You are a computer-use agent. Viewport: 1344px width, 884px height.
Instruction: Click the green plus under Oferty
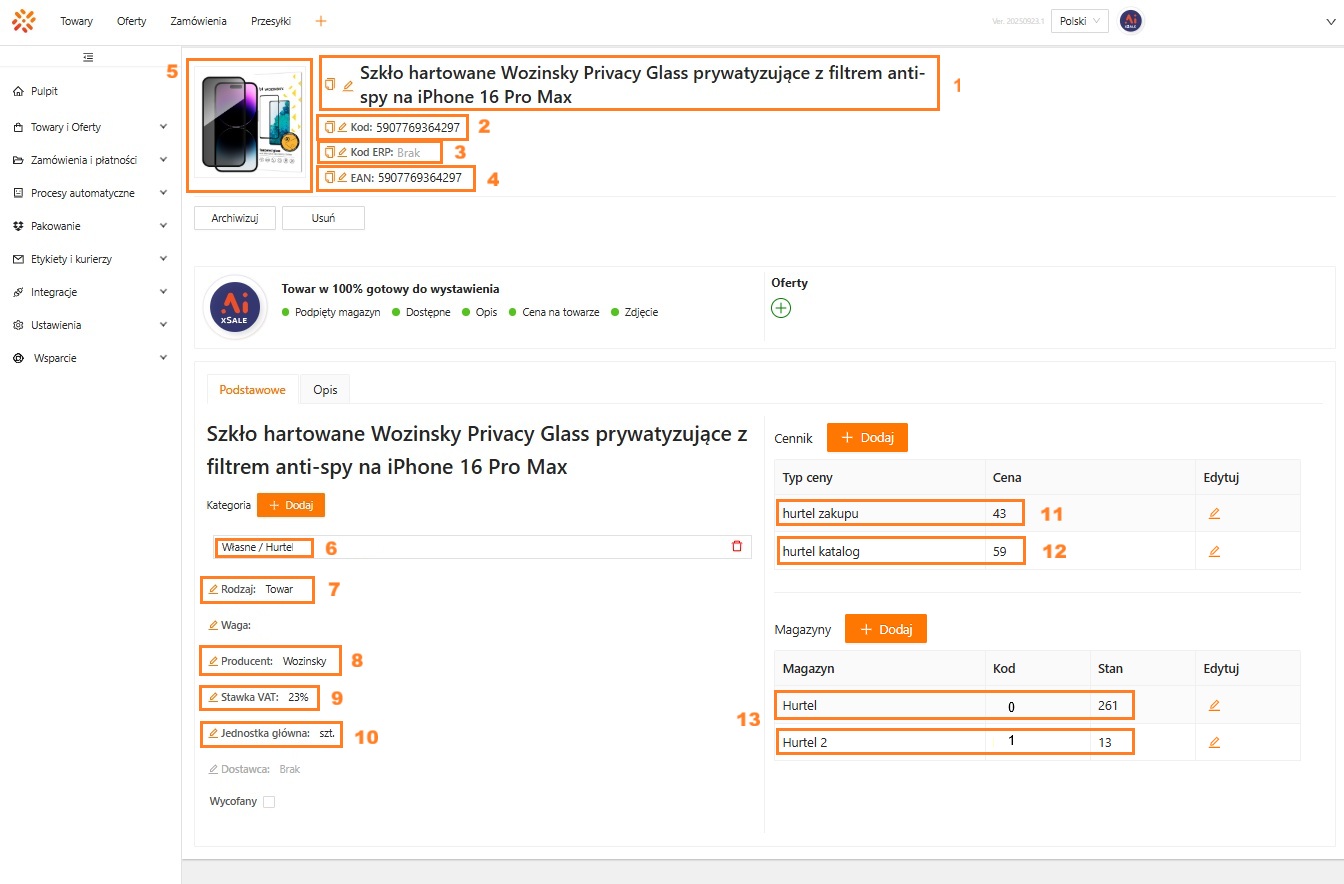coord(781,308)
